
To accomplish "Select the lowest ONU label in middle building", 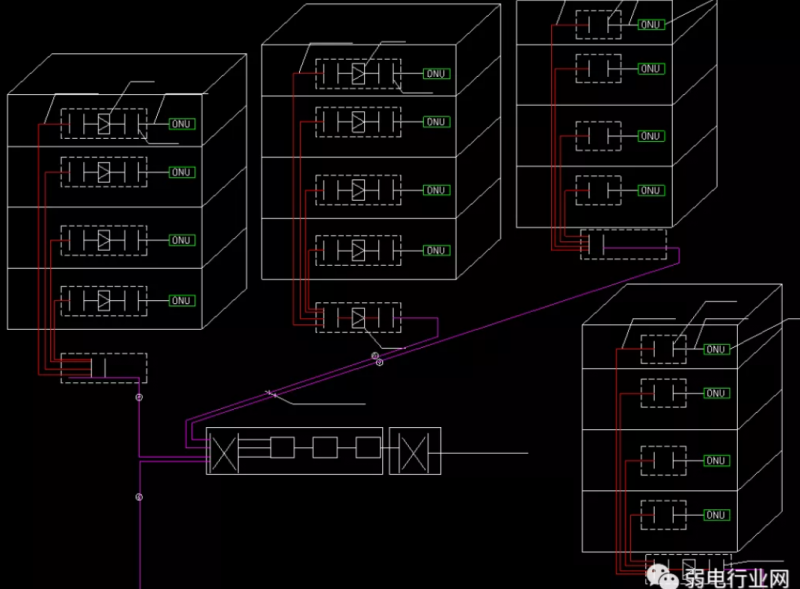I will tap(435, 250).
